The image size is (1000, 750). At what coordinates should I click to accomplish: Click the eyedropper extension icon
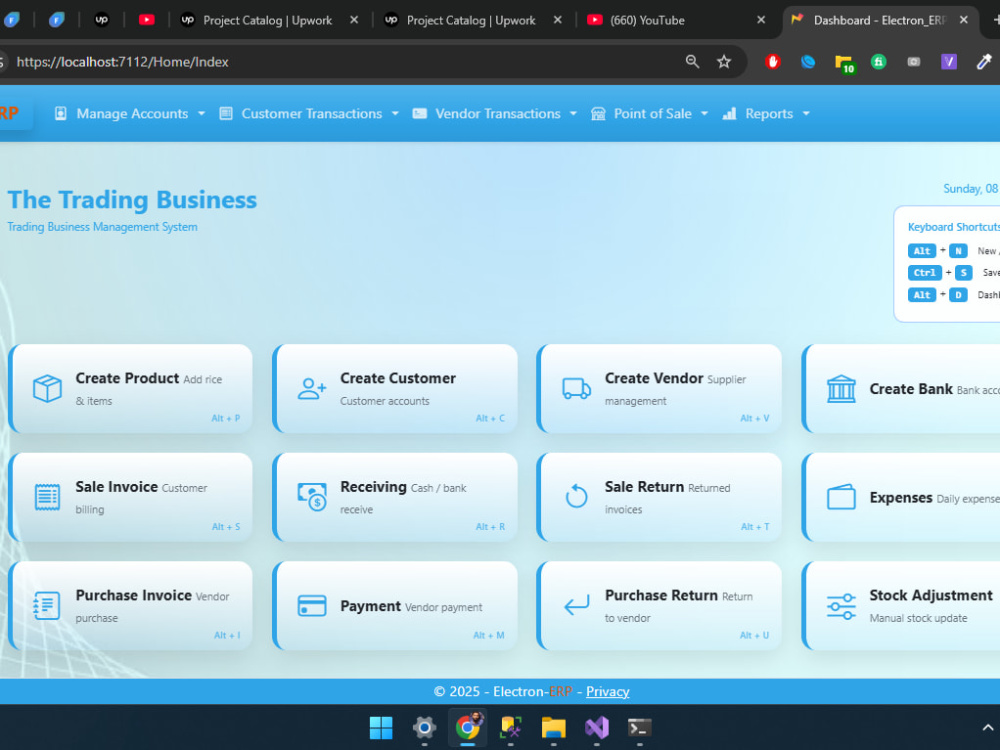tap(984, 62)
